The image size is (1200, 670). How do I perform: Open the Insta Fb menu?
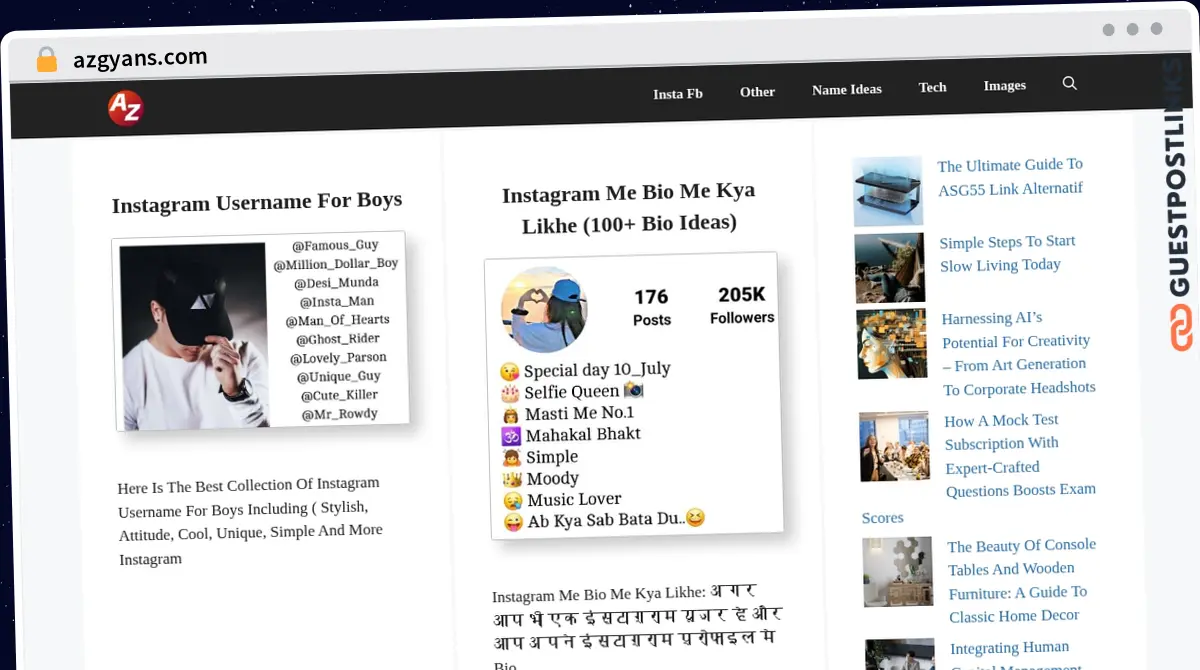(x=678, y=93)
